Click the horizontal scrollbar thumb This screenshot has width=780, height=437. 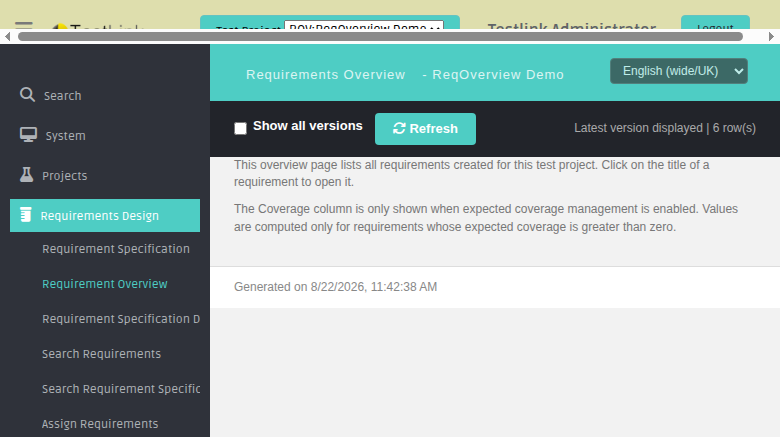point(381,36)
